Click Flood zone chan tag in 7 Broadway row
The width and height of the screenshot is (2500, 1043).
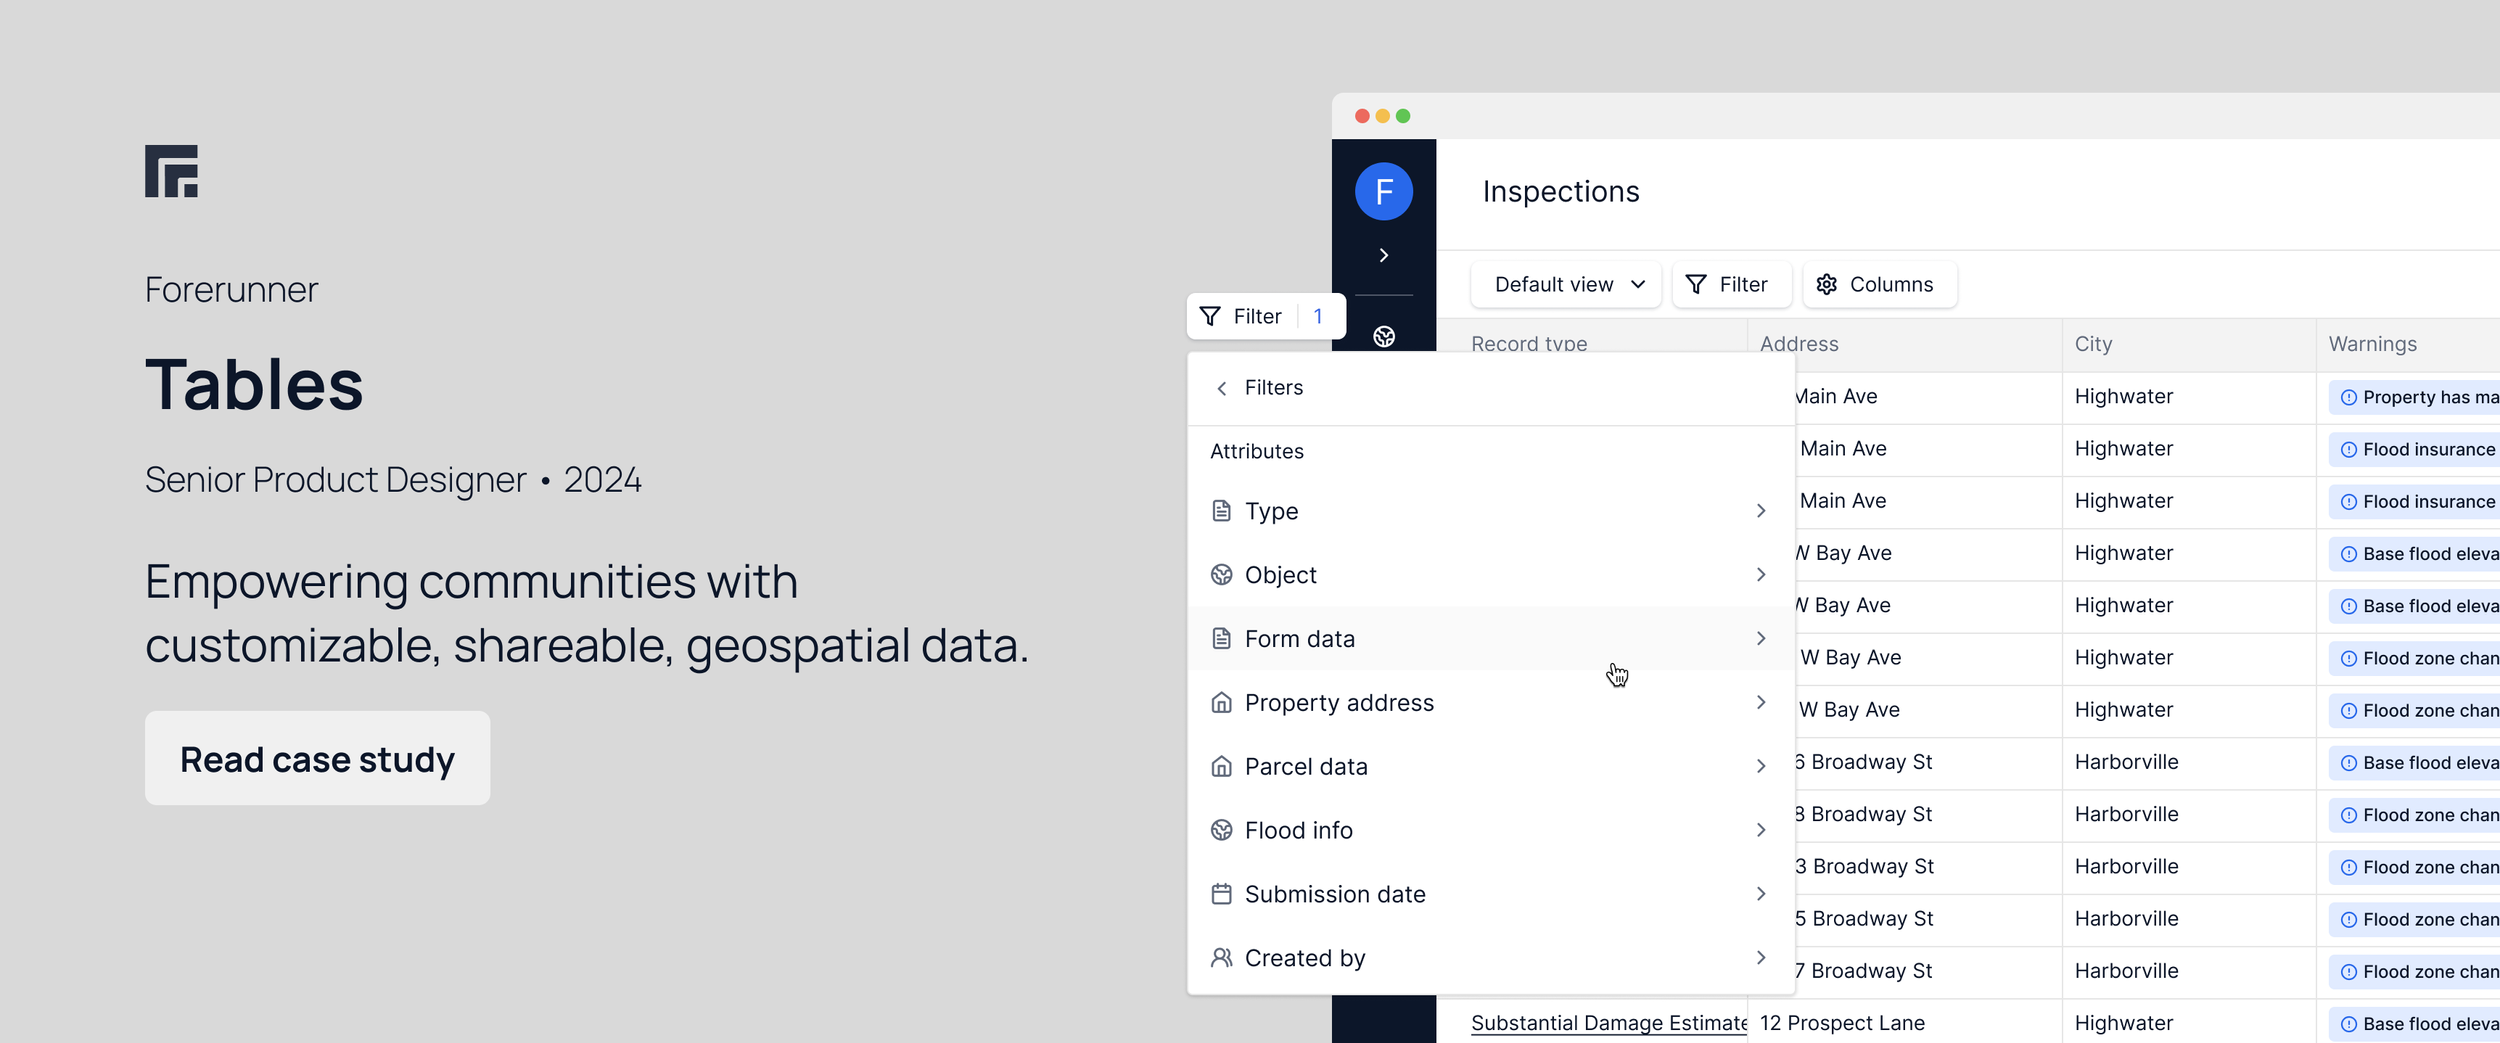point(2415,972)
